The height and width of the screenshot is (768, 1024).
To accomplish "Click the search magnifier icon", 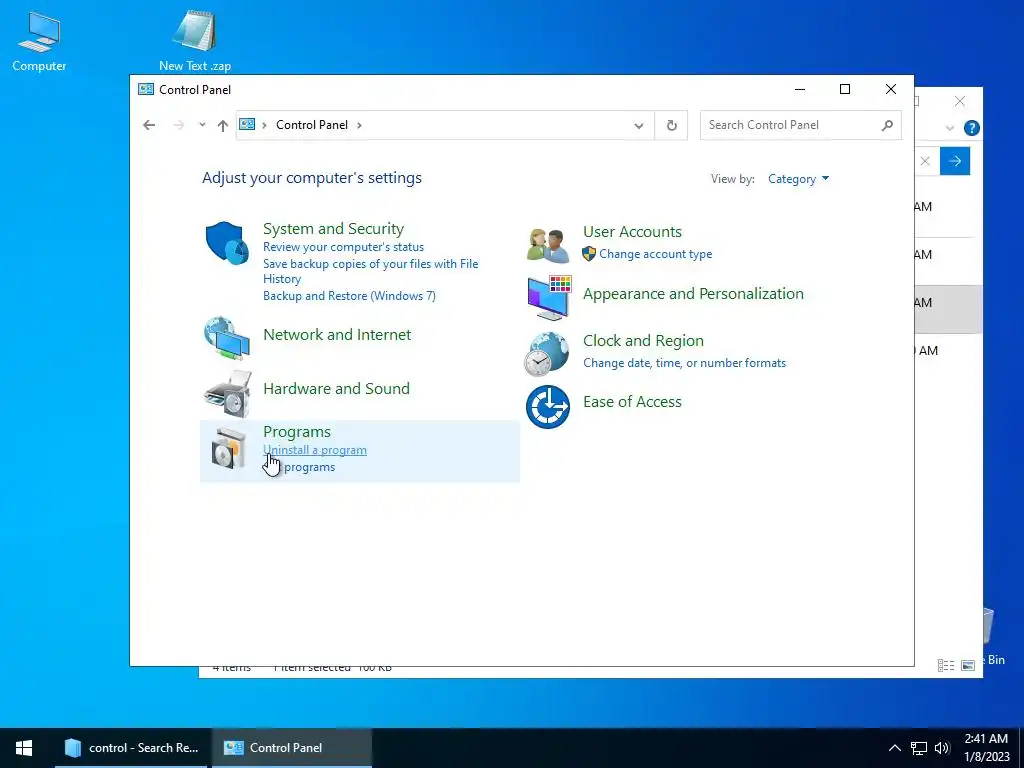I will pyautogui.click(x=887, y=125).
